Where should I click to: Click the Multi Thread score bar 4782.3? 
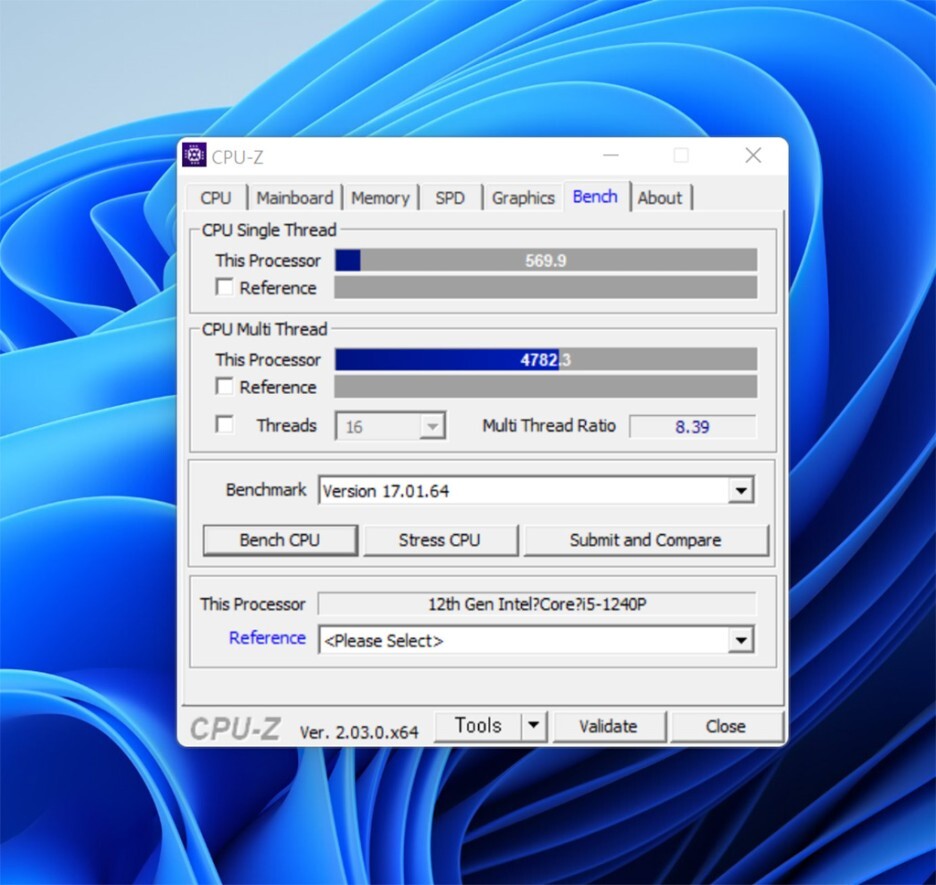click(x=546, y=359)
